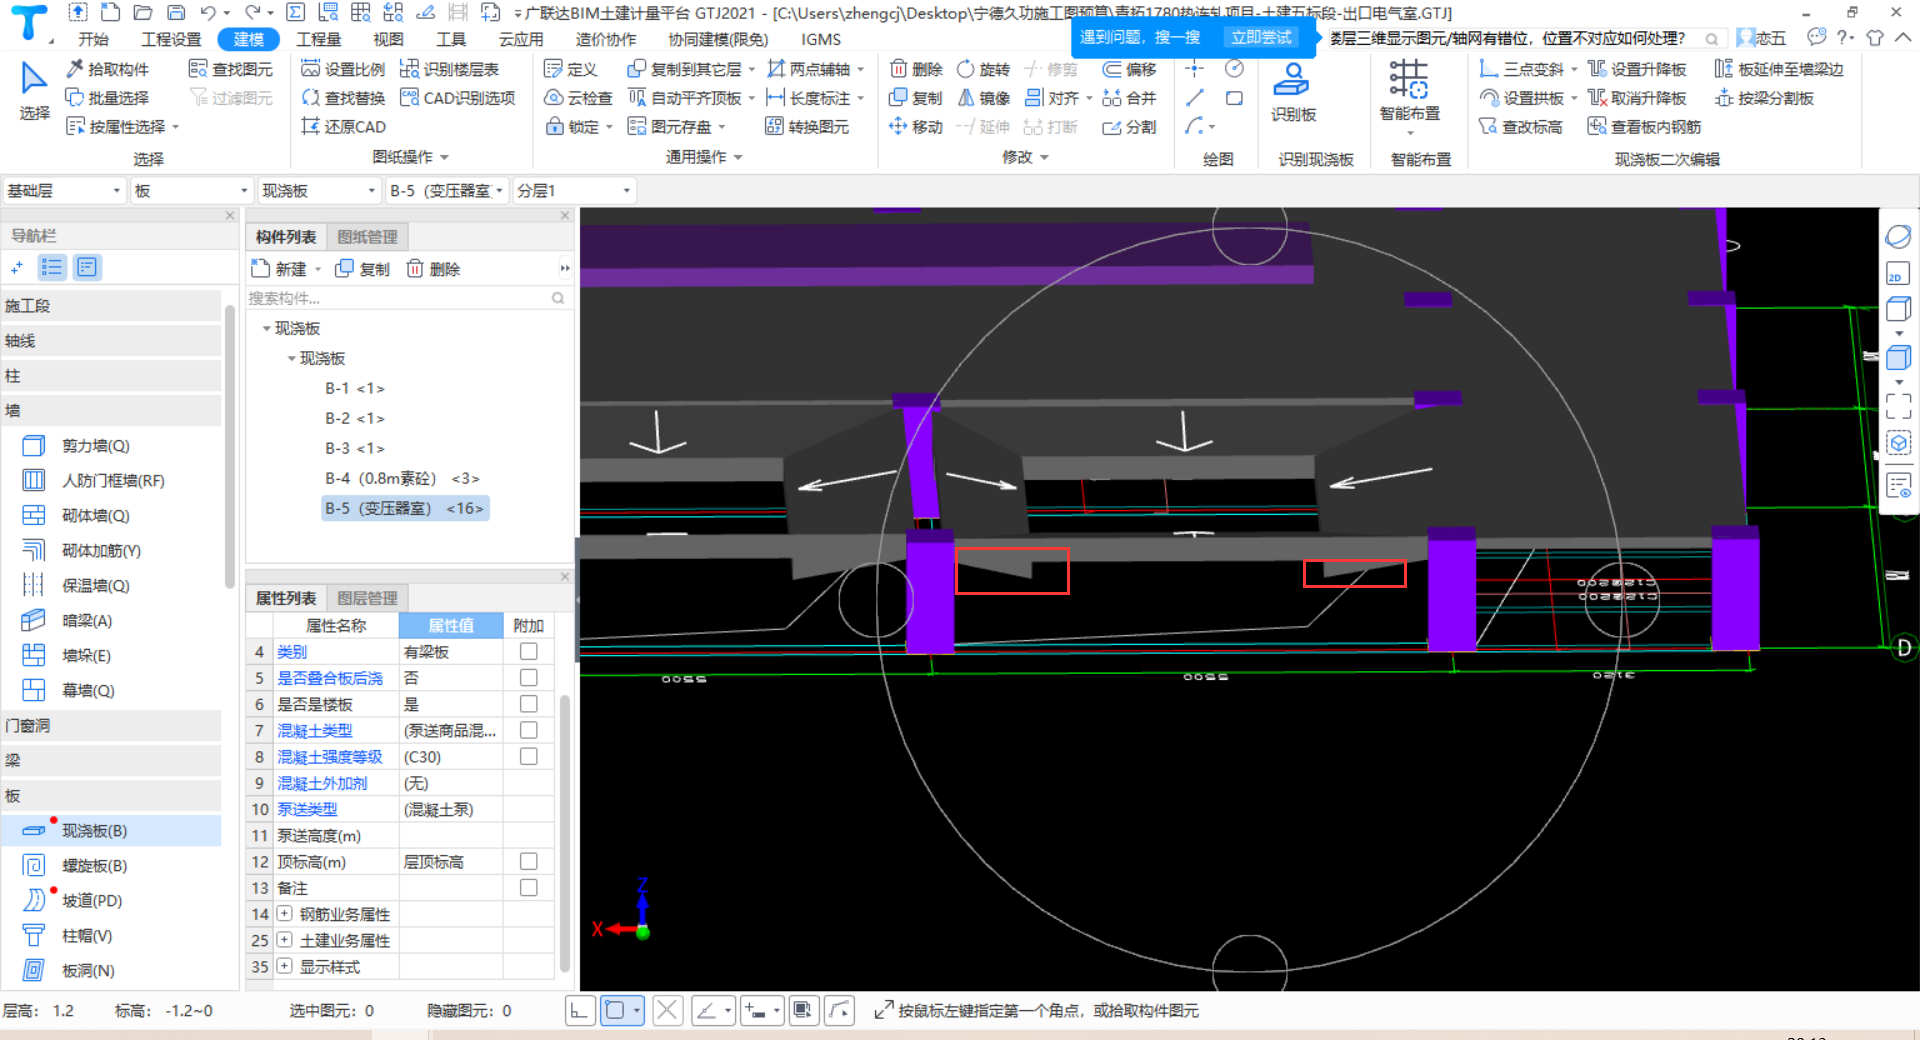Click the 混凝土强度等级 property link
Image resolution: width=1920 pixels, height=1040 pixels.
(330, 757)
